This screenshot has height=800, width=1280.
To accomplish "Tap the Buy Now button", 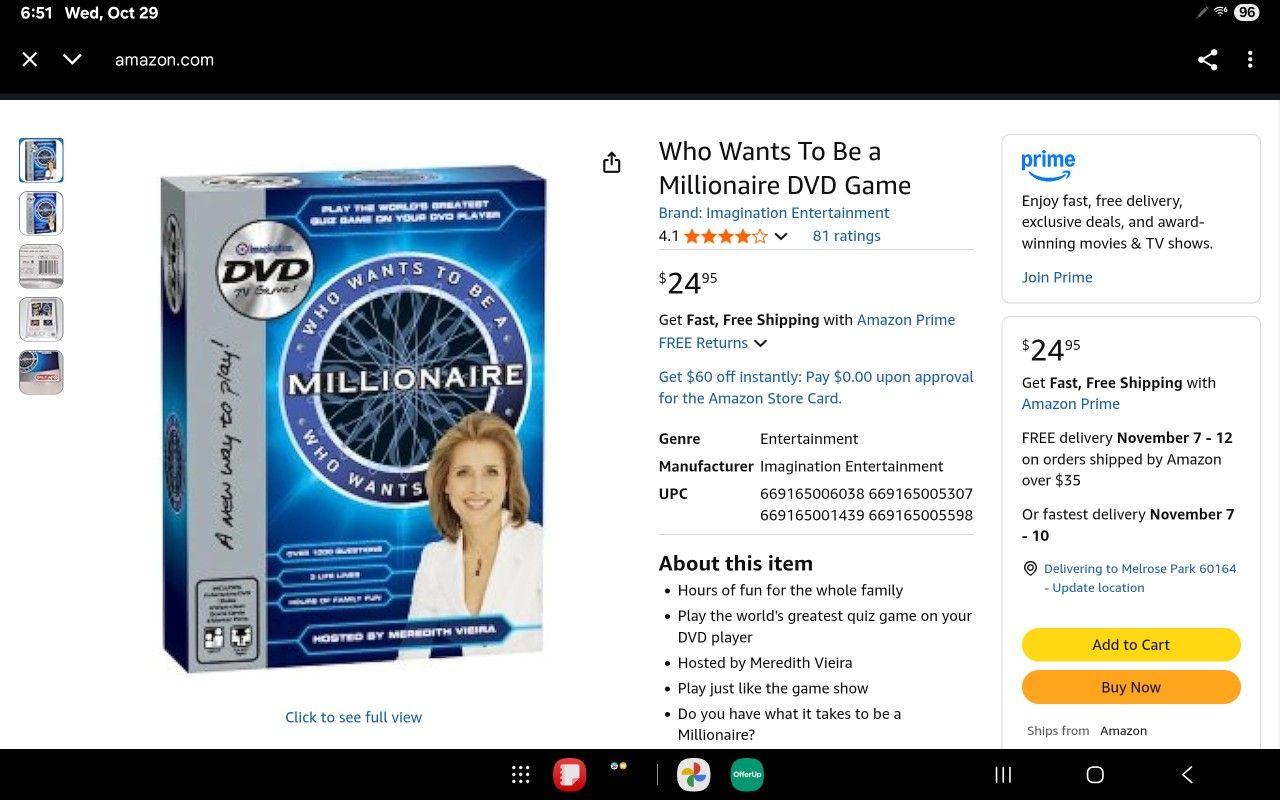I will coord(1131,687).
